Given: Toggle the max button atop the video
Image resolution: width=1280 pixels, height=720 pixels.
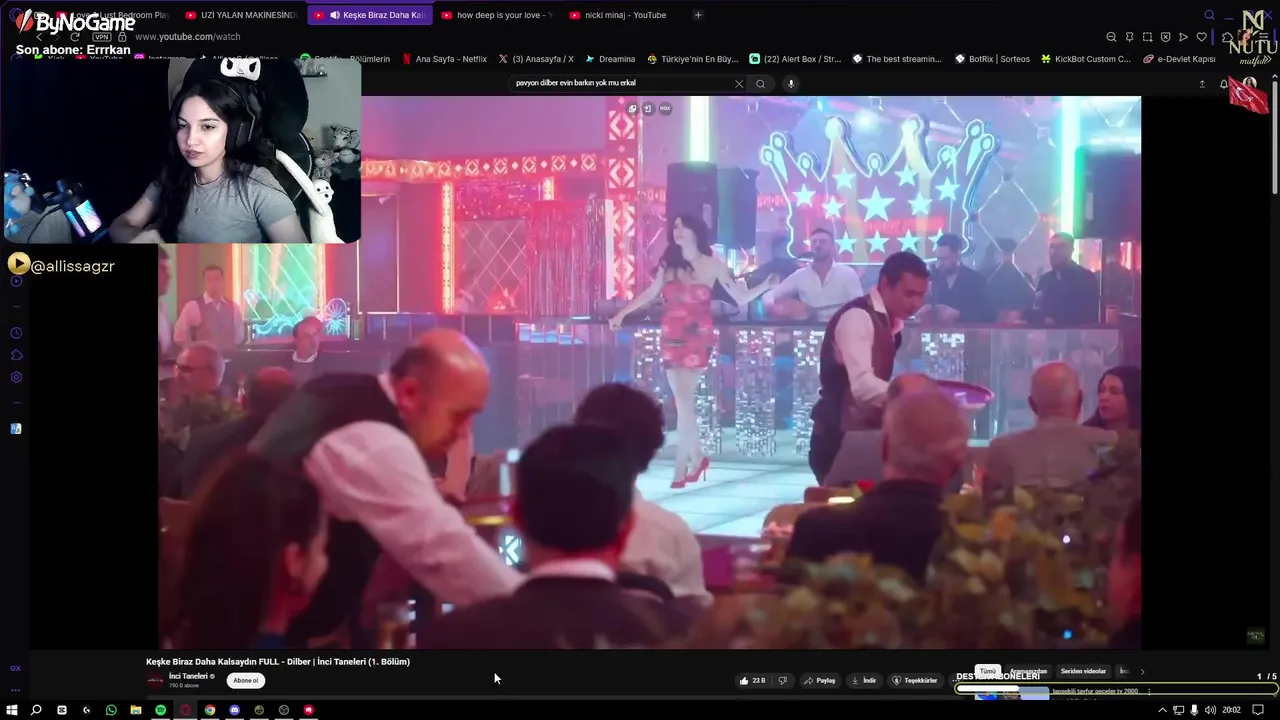Looking at the screenshot, I should [665, 108].
